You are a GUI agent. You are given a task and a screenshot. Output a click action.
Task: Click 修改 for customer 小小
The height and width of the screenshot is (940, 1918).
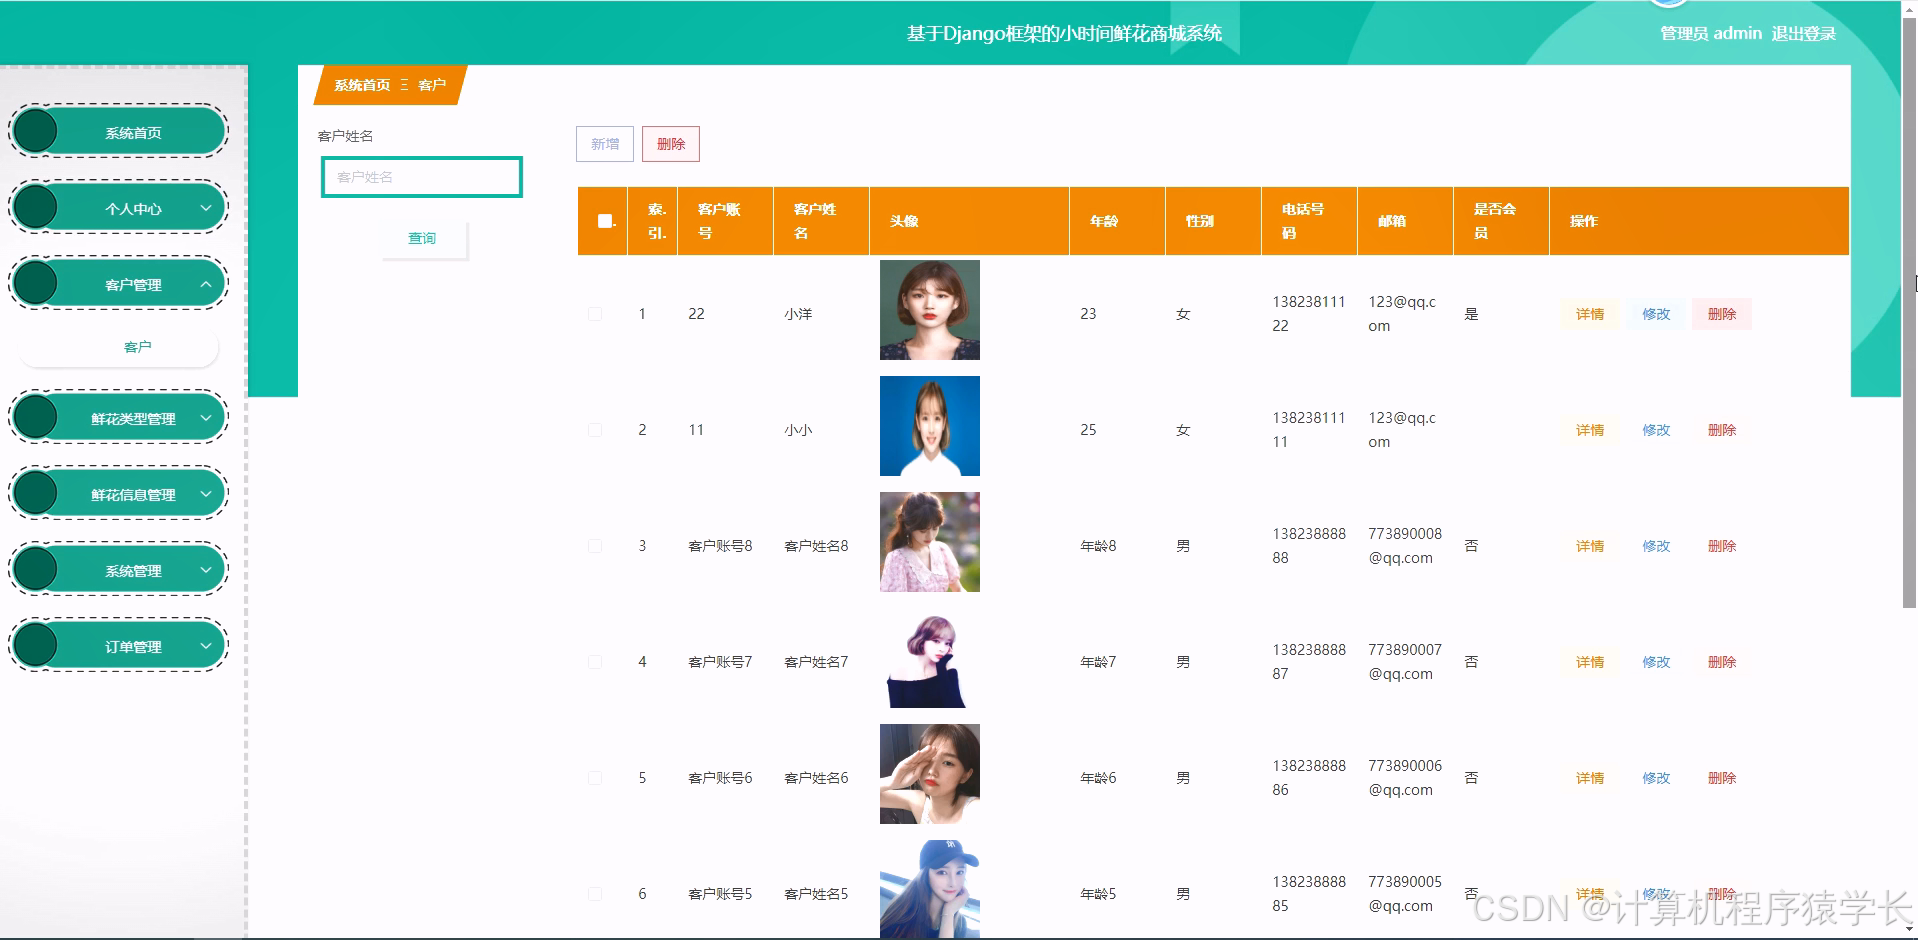[1656, 430]
